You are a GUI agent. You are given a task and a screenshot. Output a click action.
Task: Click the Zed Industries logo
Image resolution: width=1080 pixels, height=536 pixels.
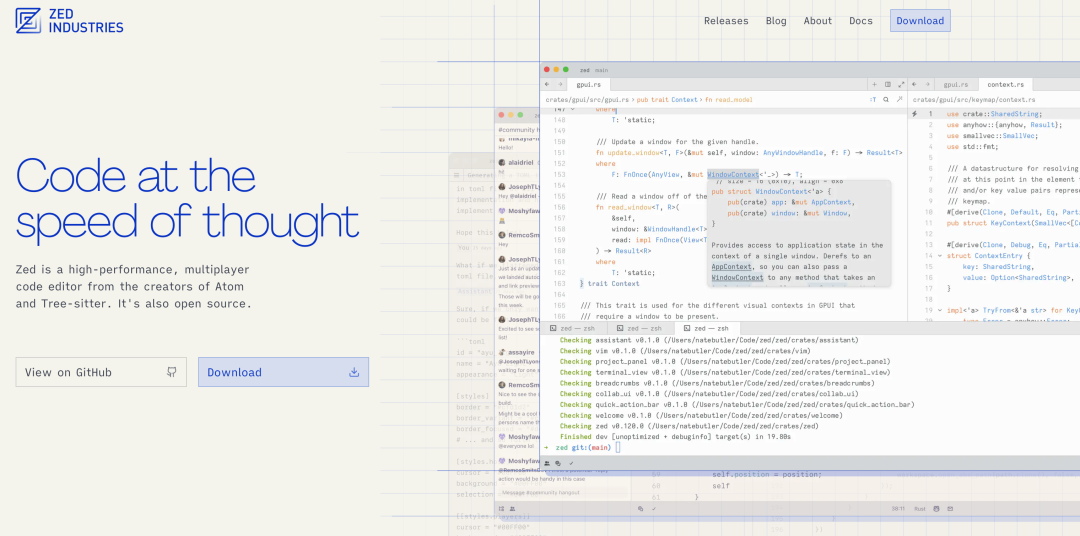[x=69, y=21]
